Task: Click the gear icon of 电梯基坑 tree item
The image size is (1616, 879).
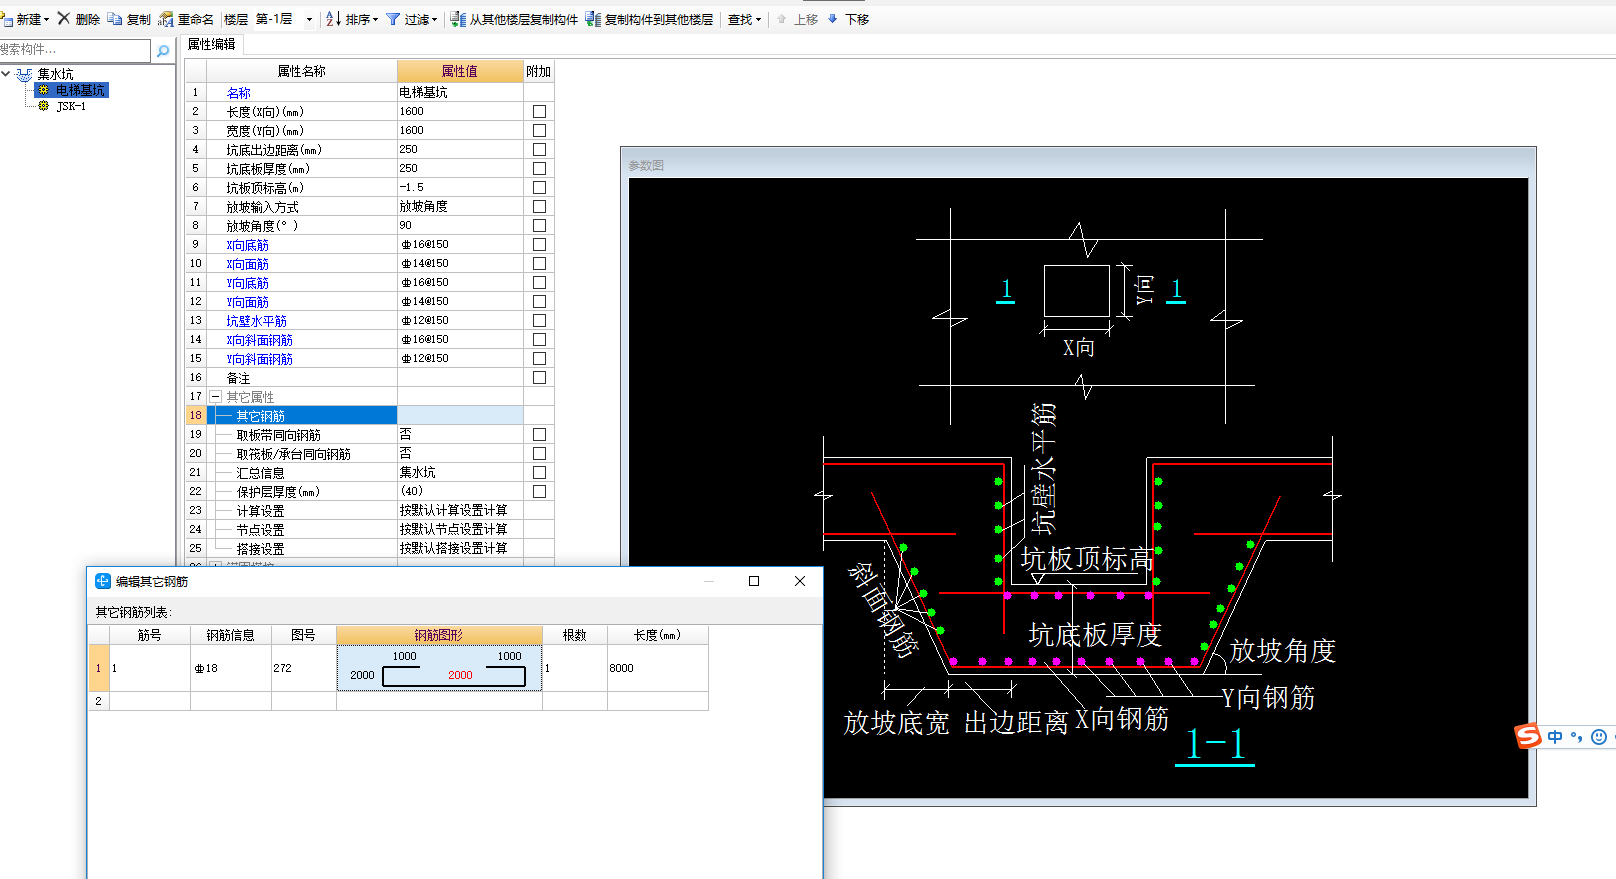Action: point(43,90)
